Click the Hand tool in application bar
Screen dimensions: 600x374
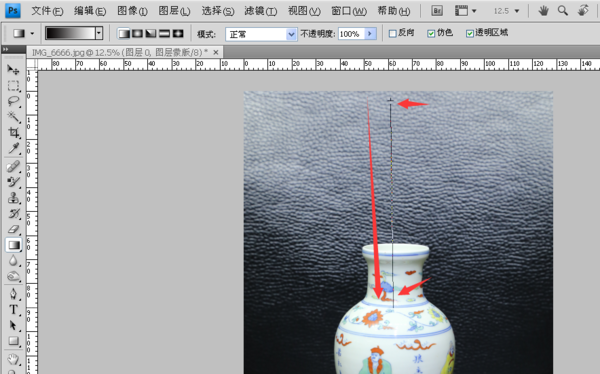543,11
